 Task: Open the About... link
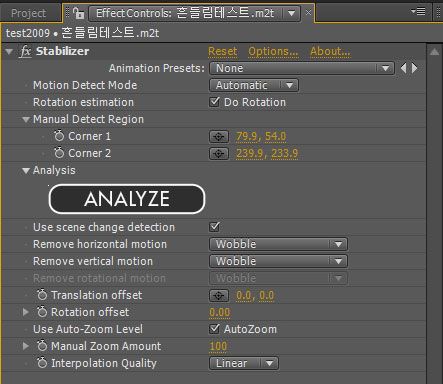(x=330, y=51)
